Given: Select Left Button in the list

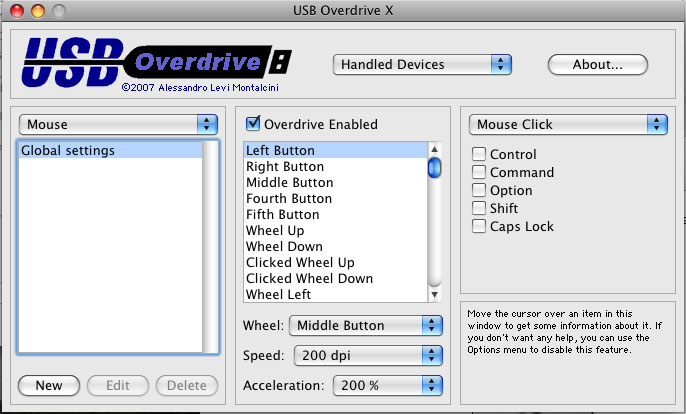Looking at the screenshot, I should tap(335, 150).
